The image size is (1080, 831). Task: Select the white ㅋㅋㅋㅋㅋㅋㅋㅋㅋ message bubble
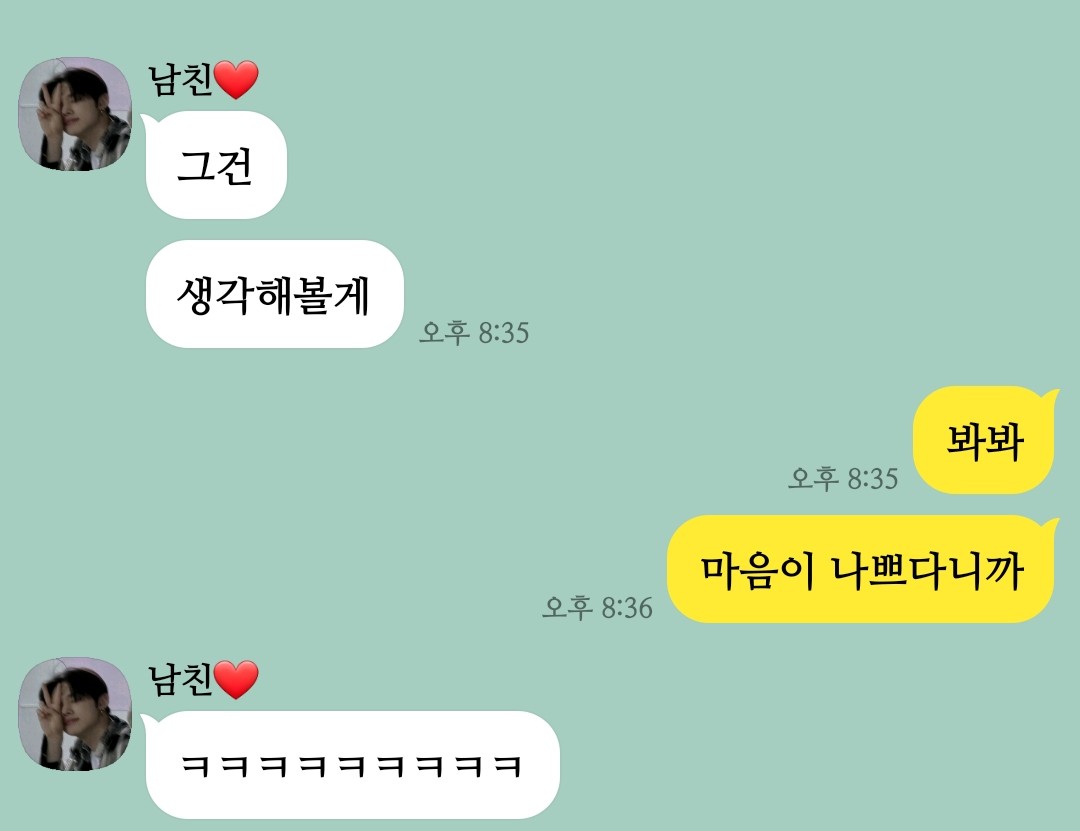353,766
